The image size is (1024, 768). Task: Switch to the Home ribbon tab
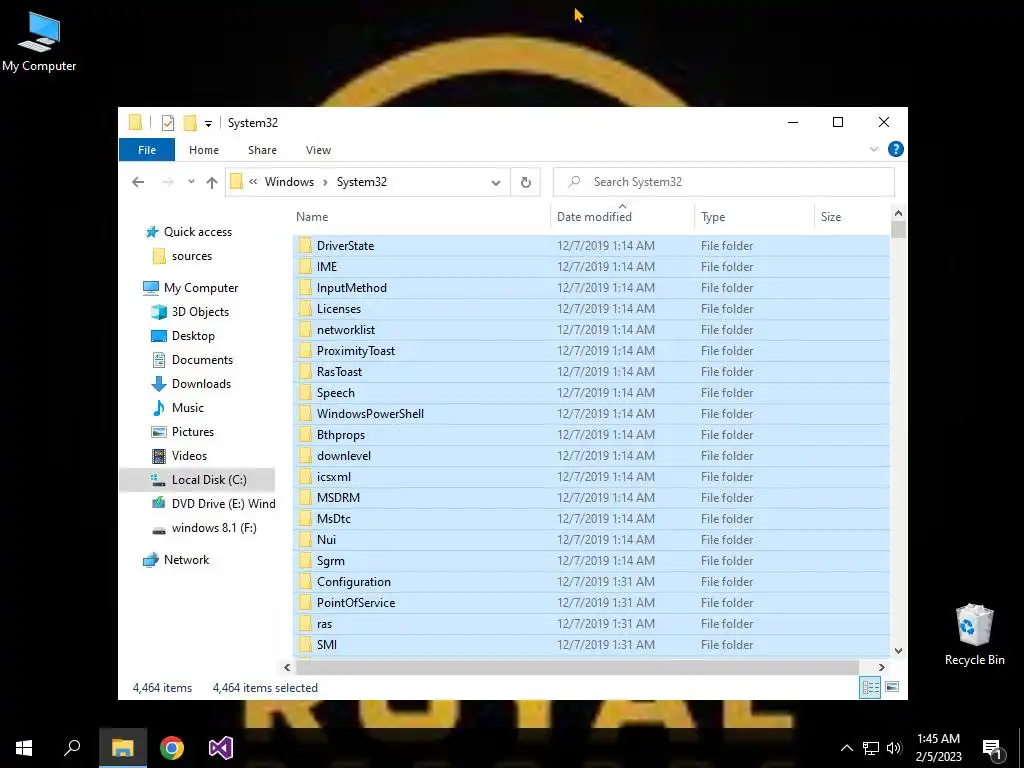point(204,150)
